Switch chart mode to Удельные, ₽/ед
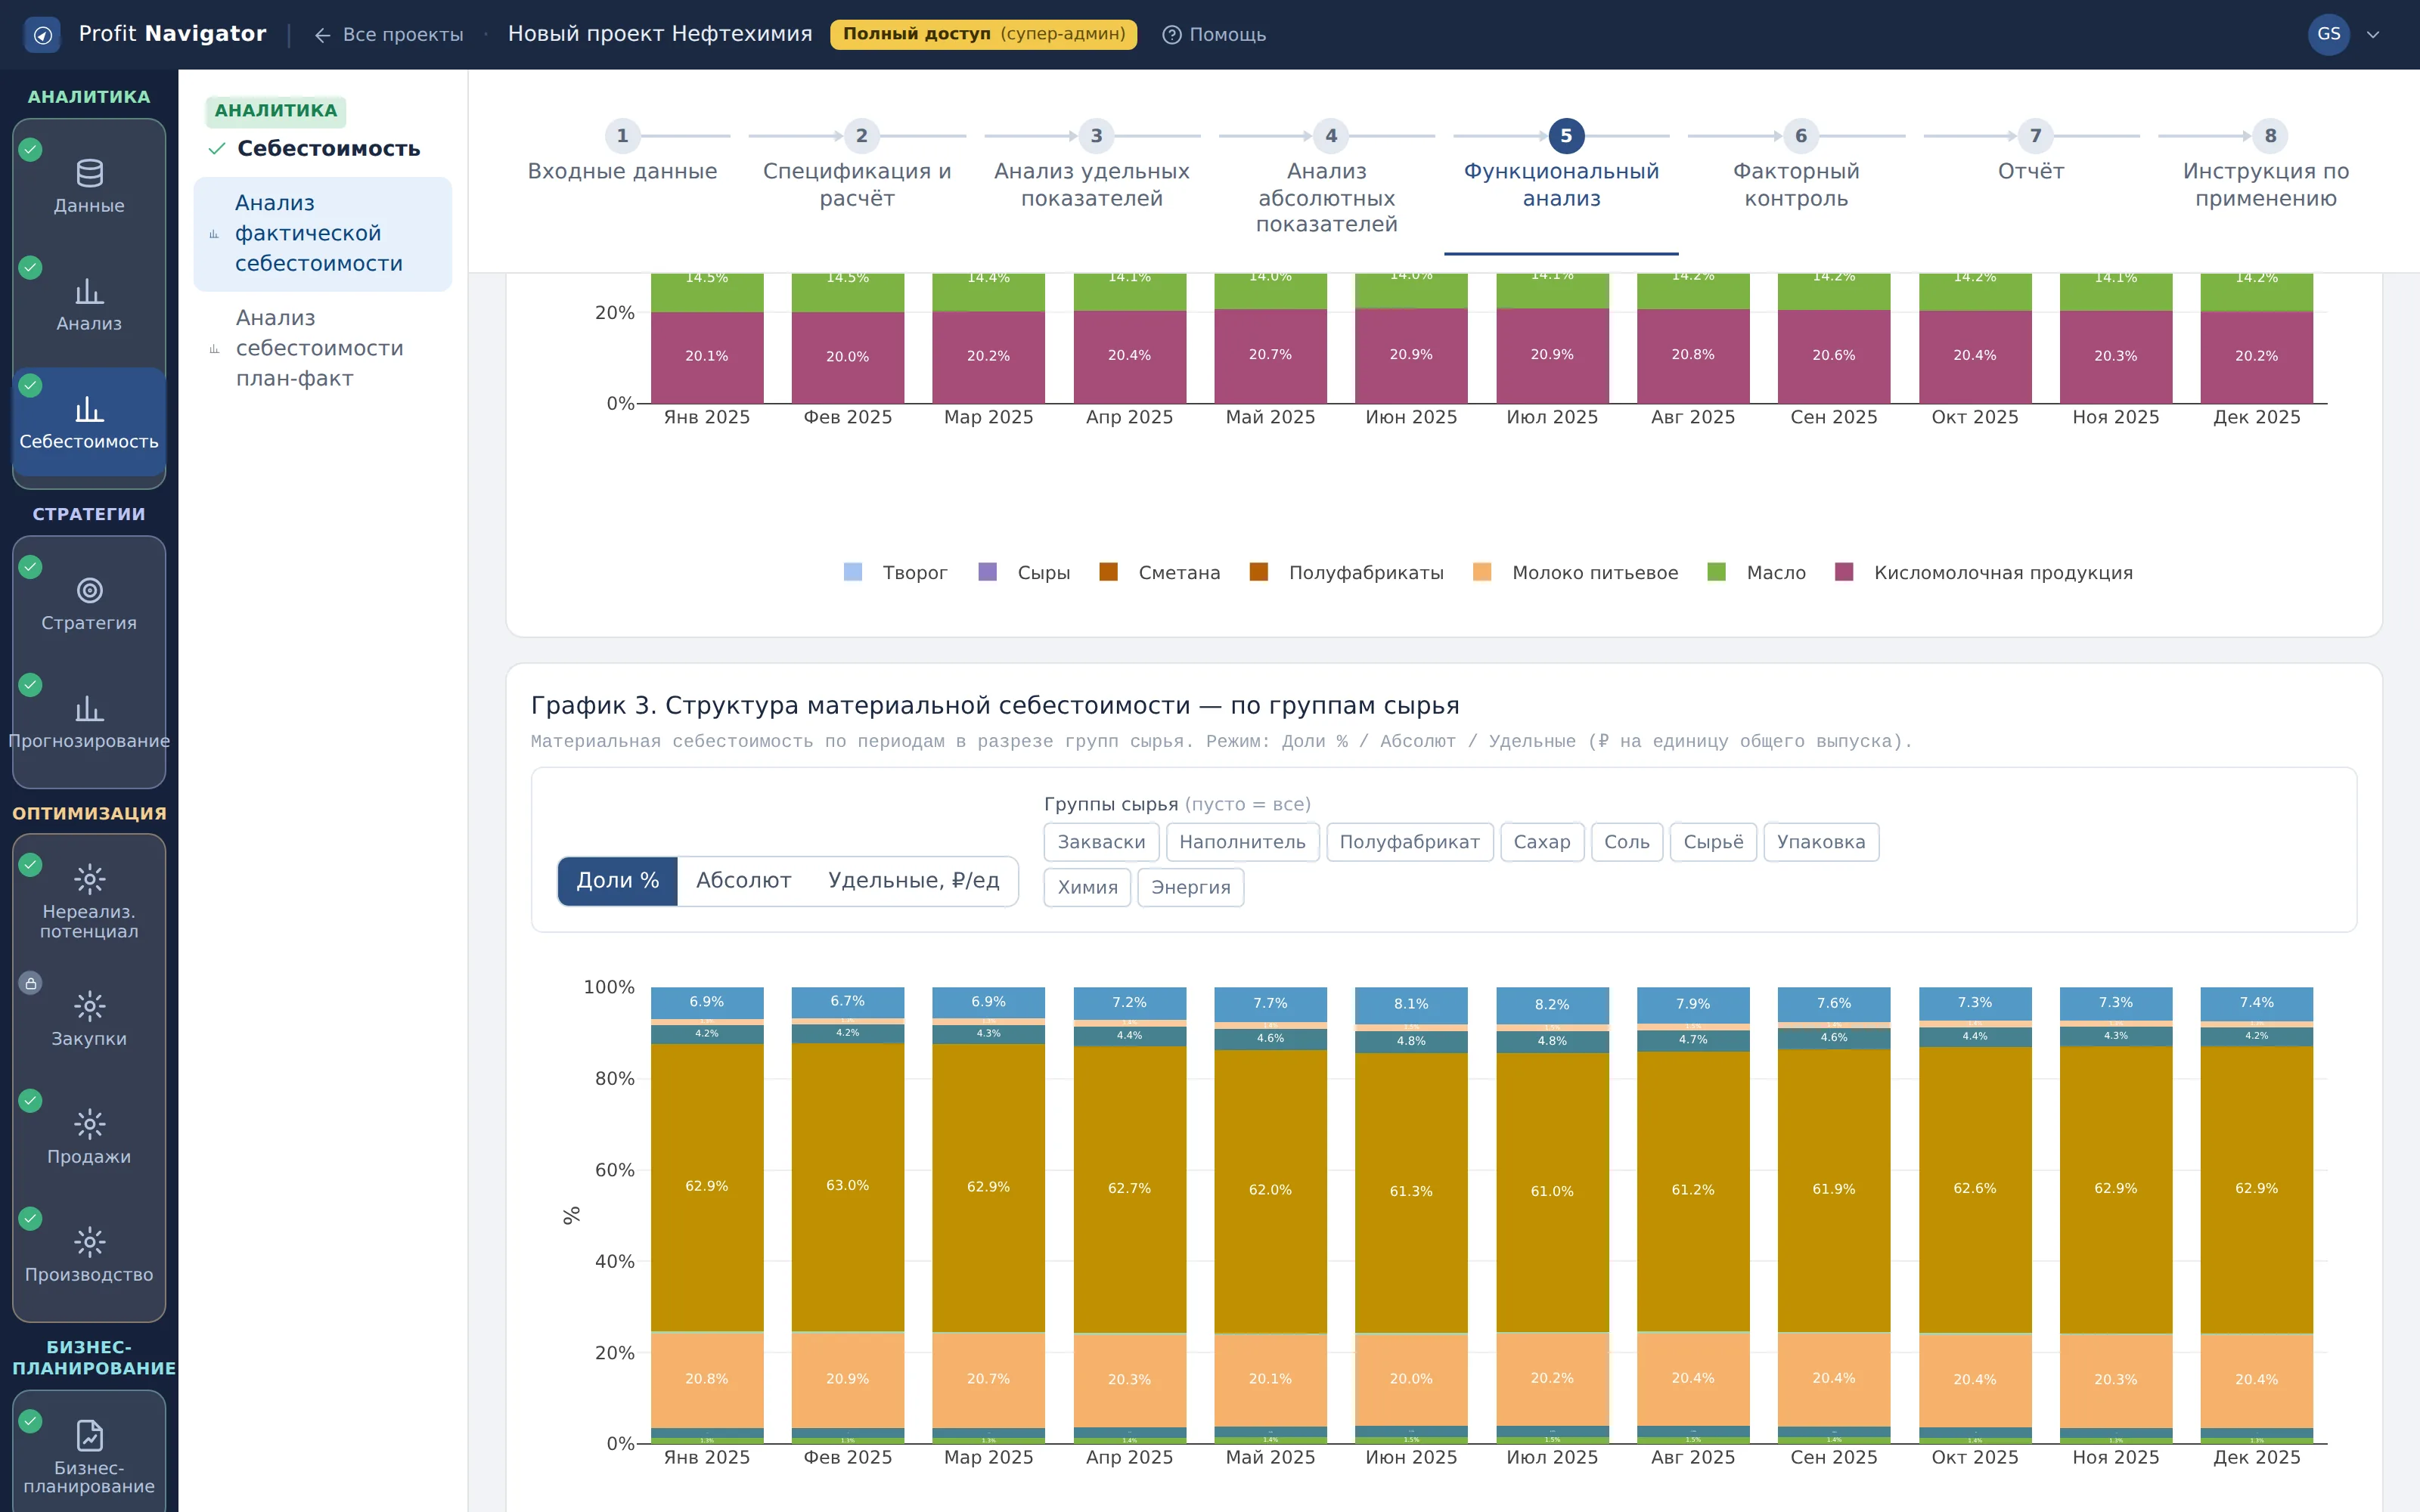The image size is (2420, 1512). [913, 881]
